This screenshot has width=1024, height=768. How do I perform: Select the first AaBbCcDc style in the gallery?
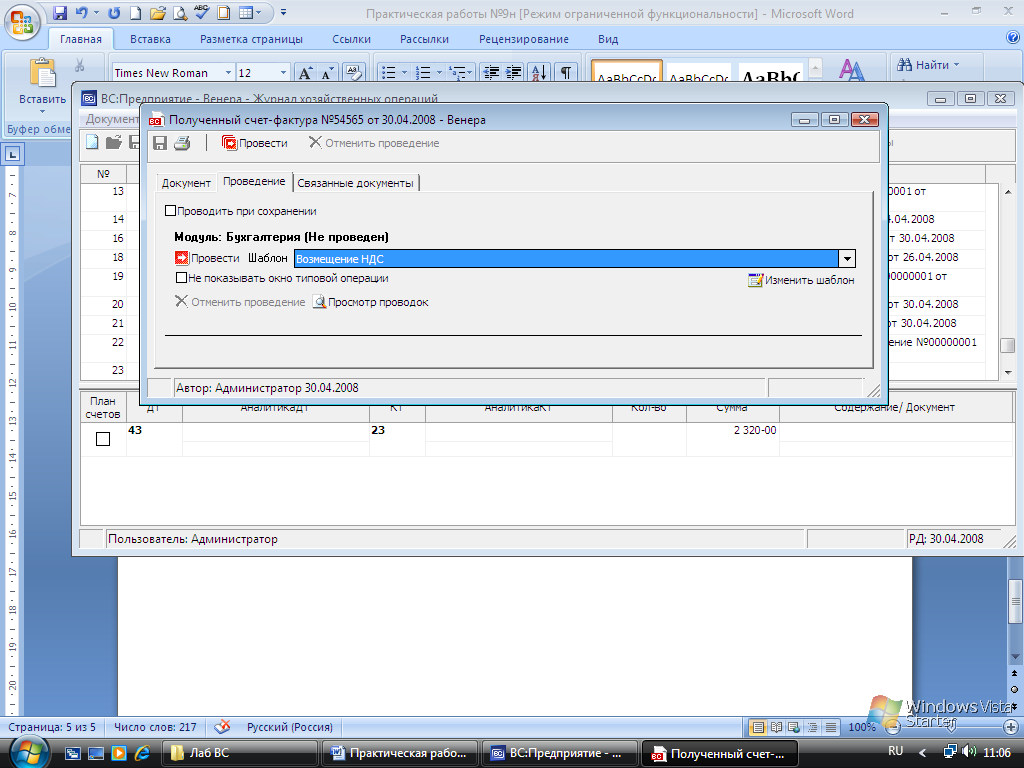626,72
